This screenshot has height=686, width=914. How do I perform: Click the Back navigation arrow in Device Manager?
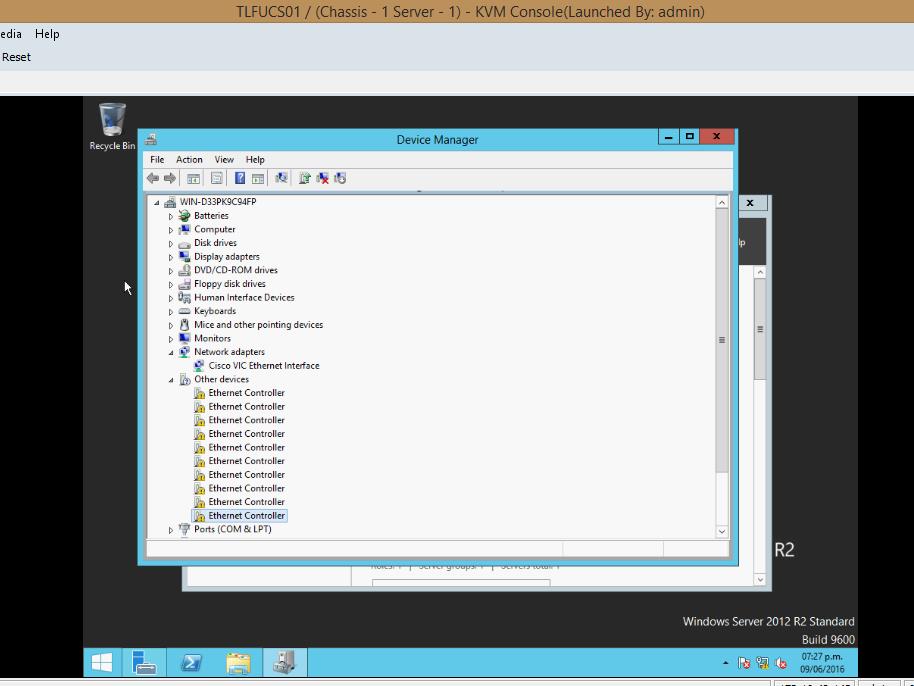152,178
